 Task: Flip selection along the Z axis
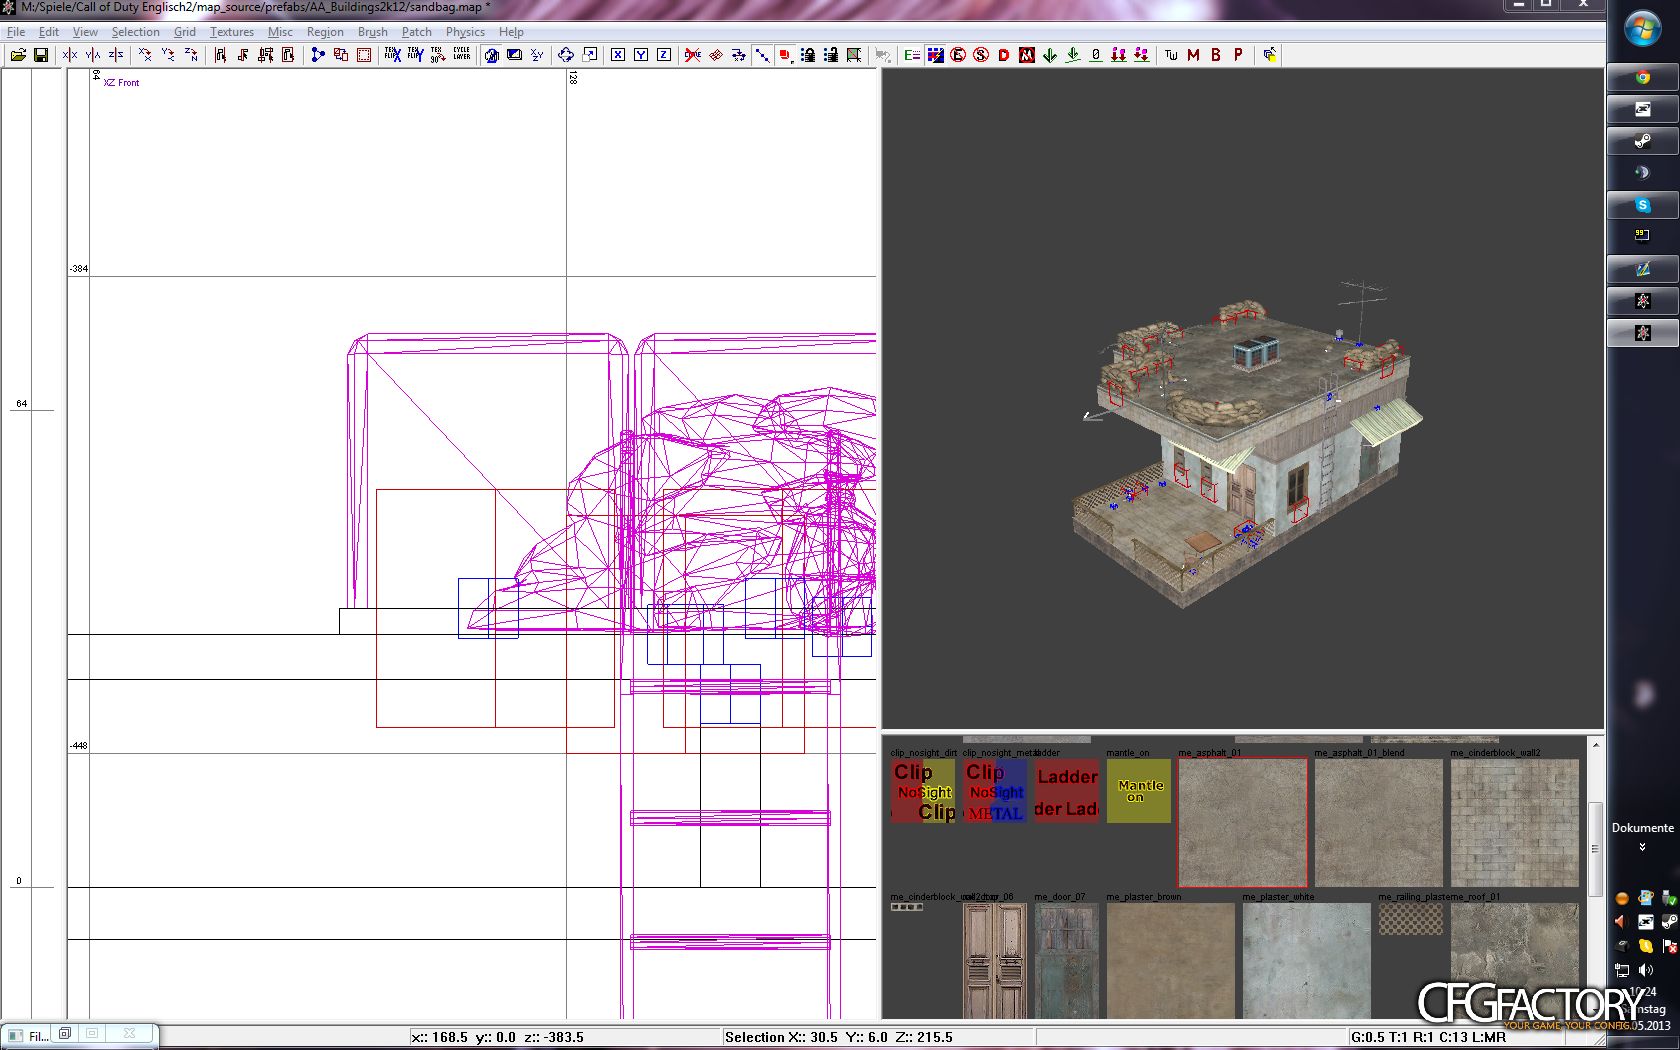click(116, 55)
